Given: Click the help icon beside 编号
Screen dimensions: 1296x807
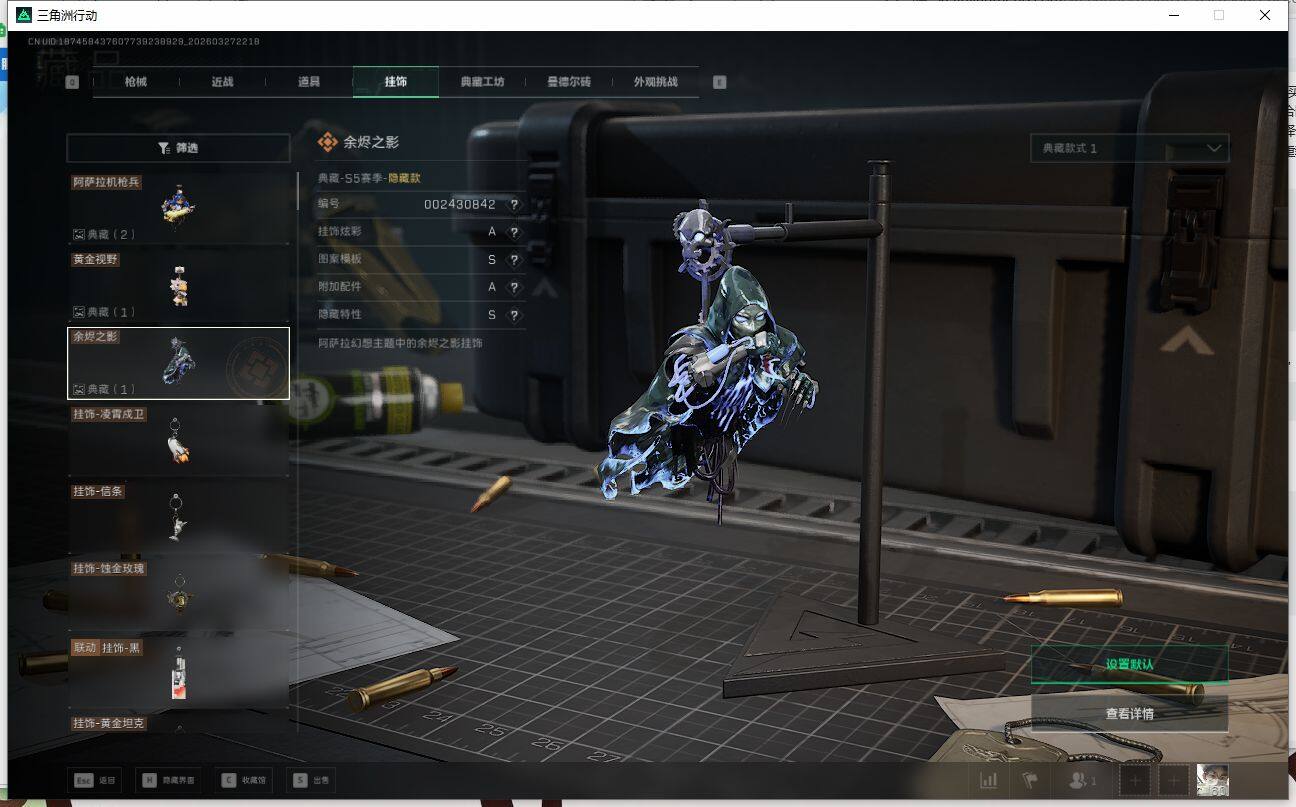Looking at the screenshot, I should coord(514,204).
